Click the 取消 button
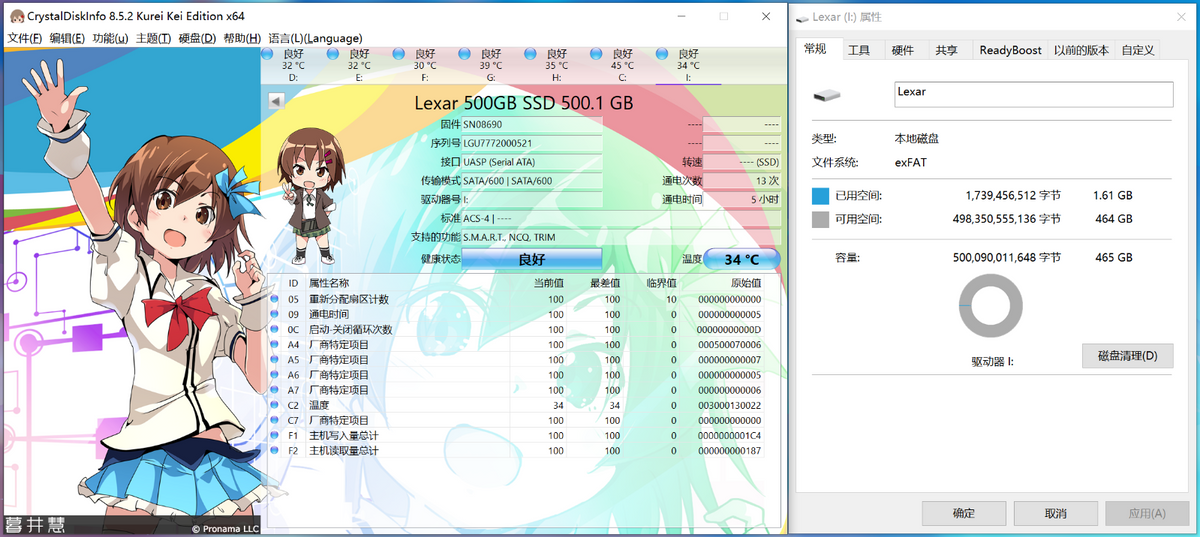 1055,513
